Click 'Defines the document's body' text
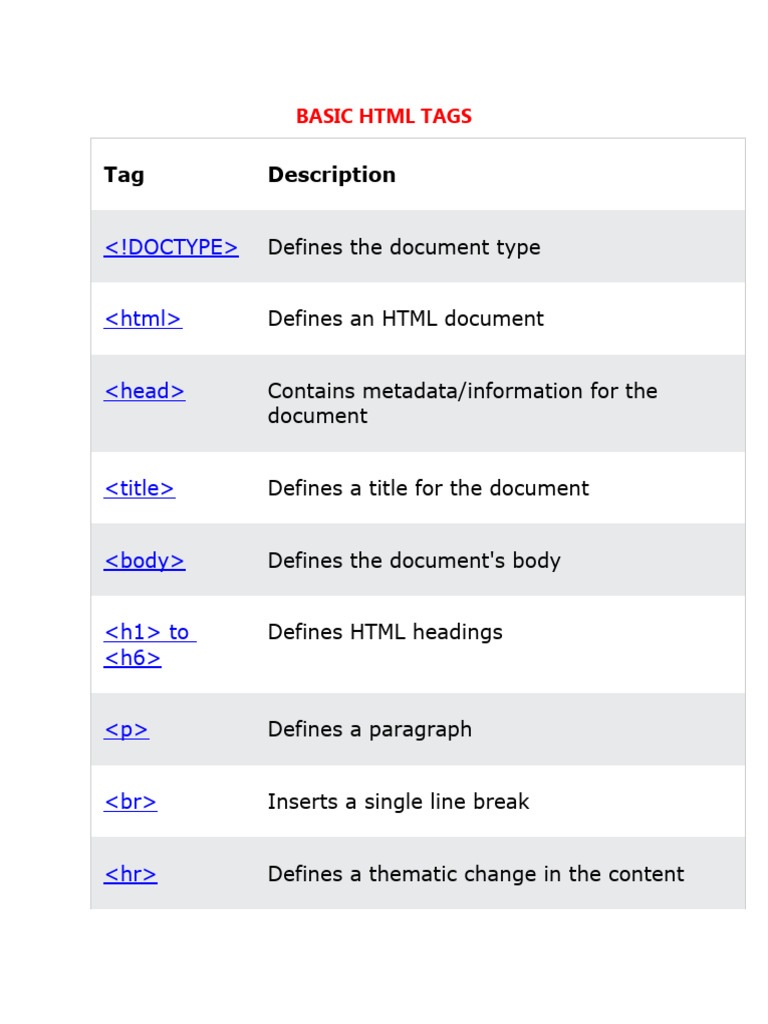Screen dimensions: 768x1024 (x=414, y=560)
